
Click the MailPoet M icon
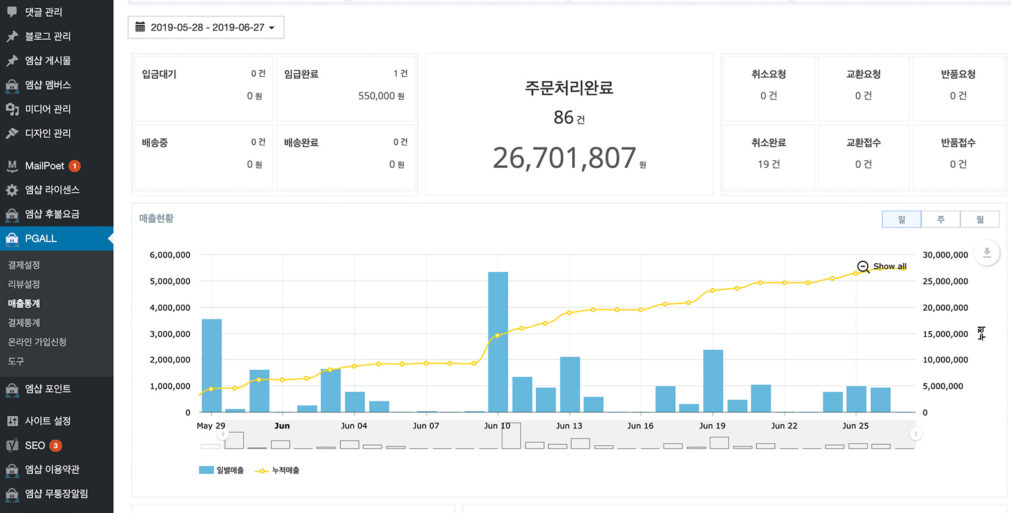click(x=12, y=166)
